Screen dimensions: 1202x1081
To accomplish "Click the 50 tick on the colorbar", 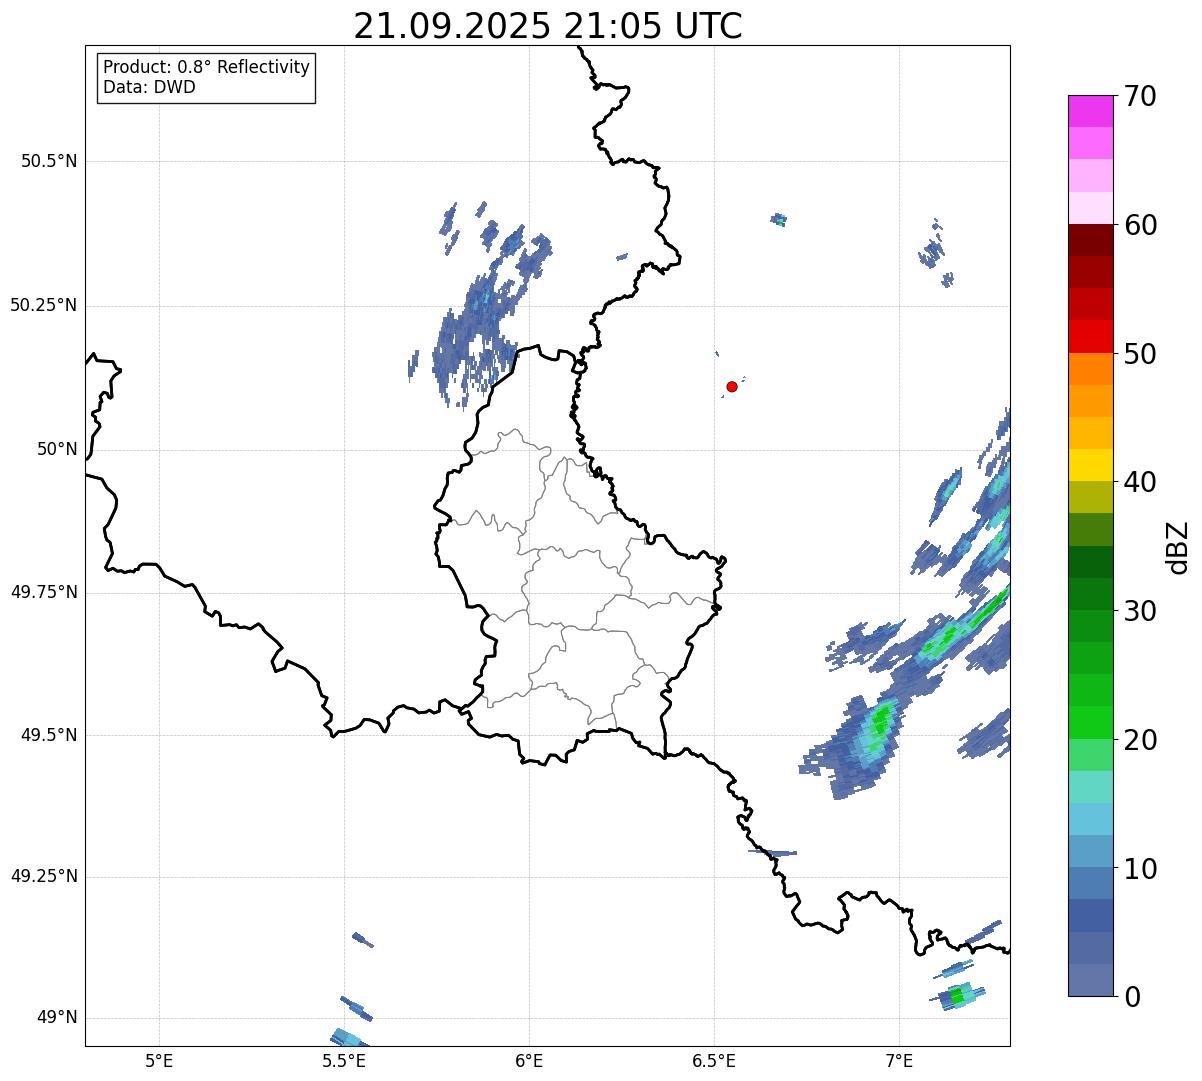I will pos(1140,354).
